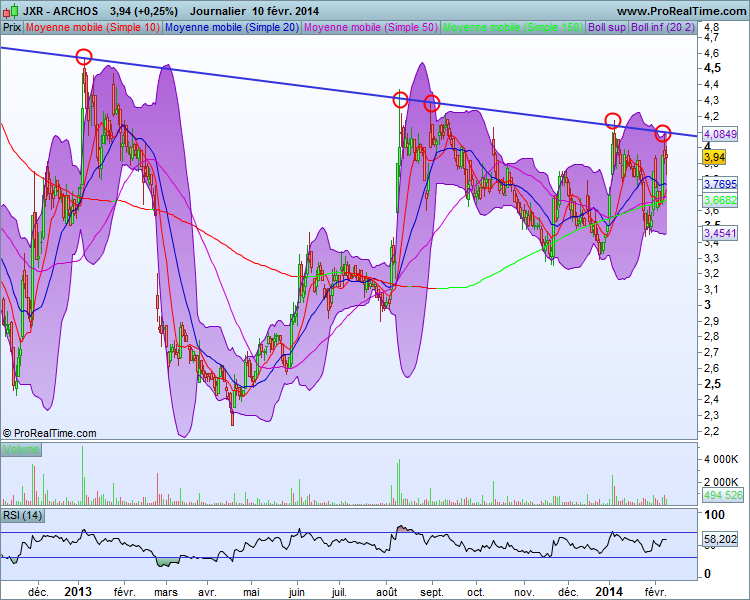750x600 pixels.
Task: Click the candlestick chart icon beside JXR
Action: 12,10
